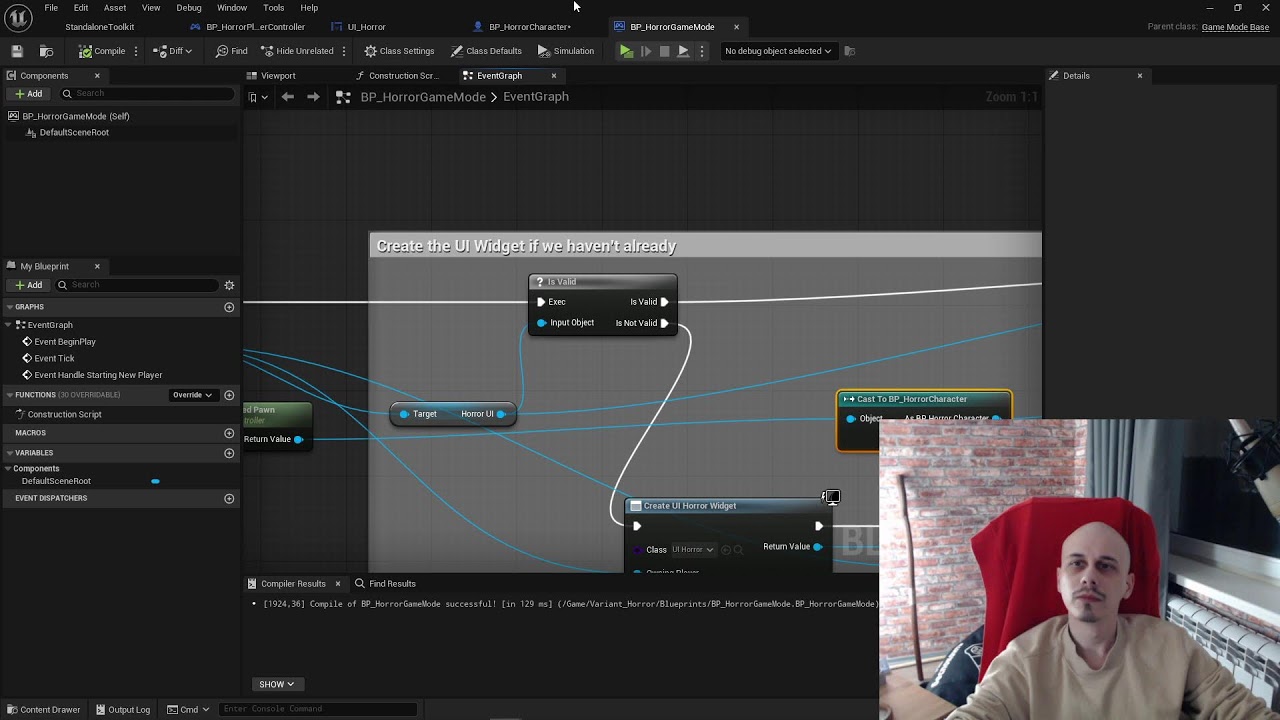Open the File menu
1280x720 pixels.
point(51,8)
